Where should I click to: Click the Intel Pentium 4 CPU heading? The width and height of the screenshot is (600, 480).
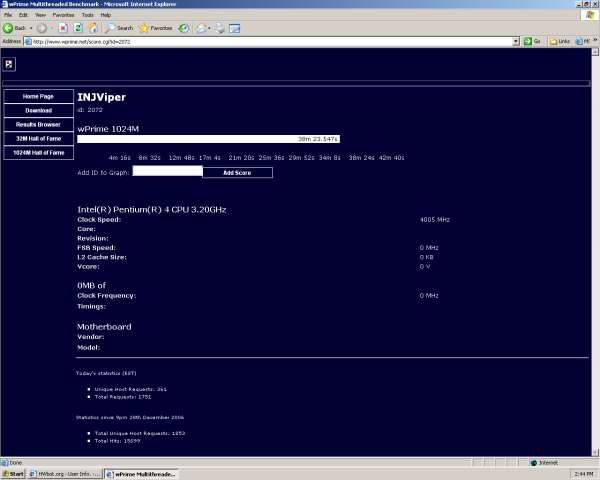click(x=152, y=209)
